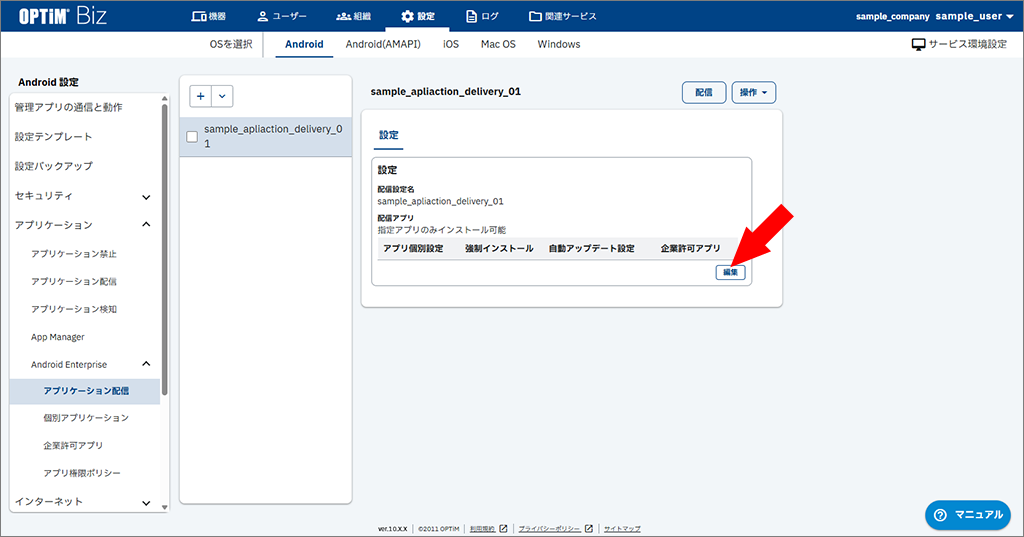
Task: Select the upper アプリケーション配信 above アプリケーション検知
Action: [x=74, y=282]
